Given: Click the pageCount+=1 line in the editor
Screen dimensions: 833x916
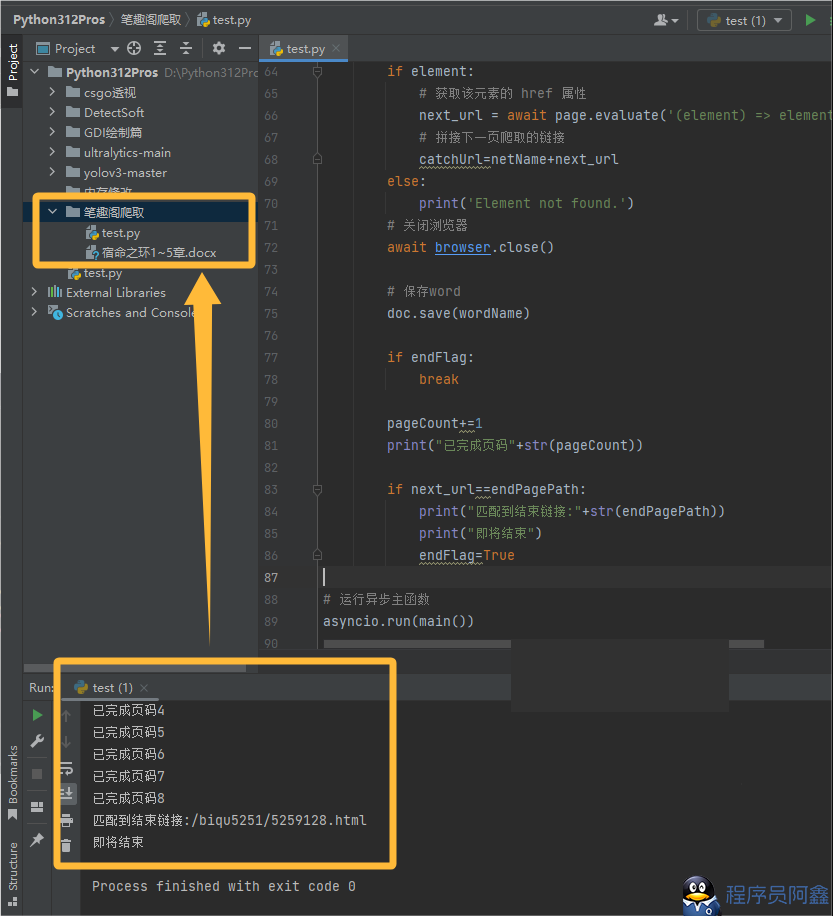Looking at the screenshot, I should tap(435, 424).
